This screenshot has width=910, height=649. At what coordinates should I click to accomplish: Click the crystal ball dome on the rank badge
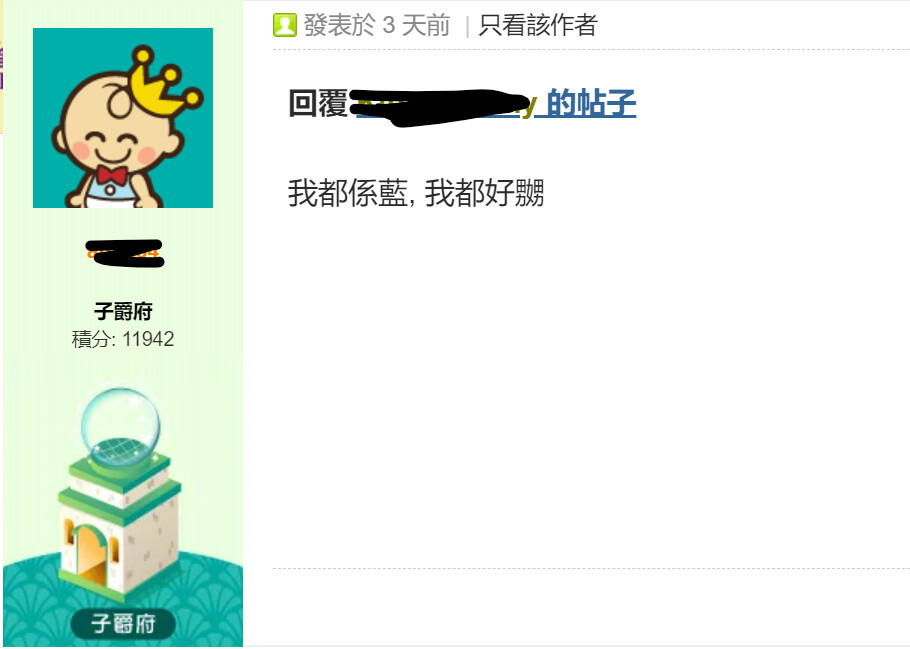pos(120,427)
